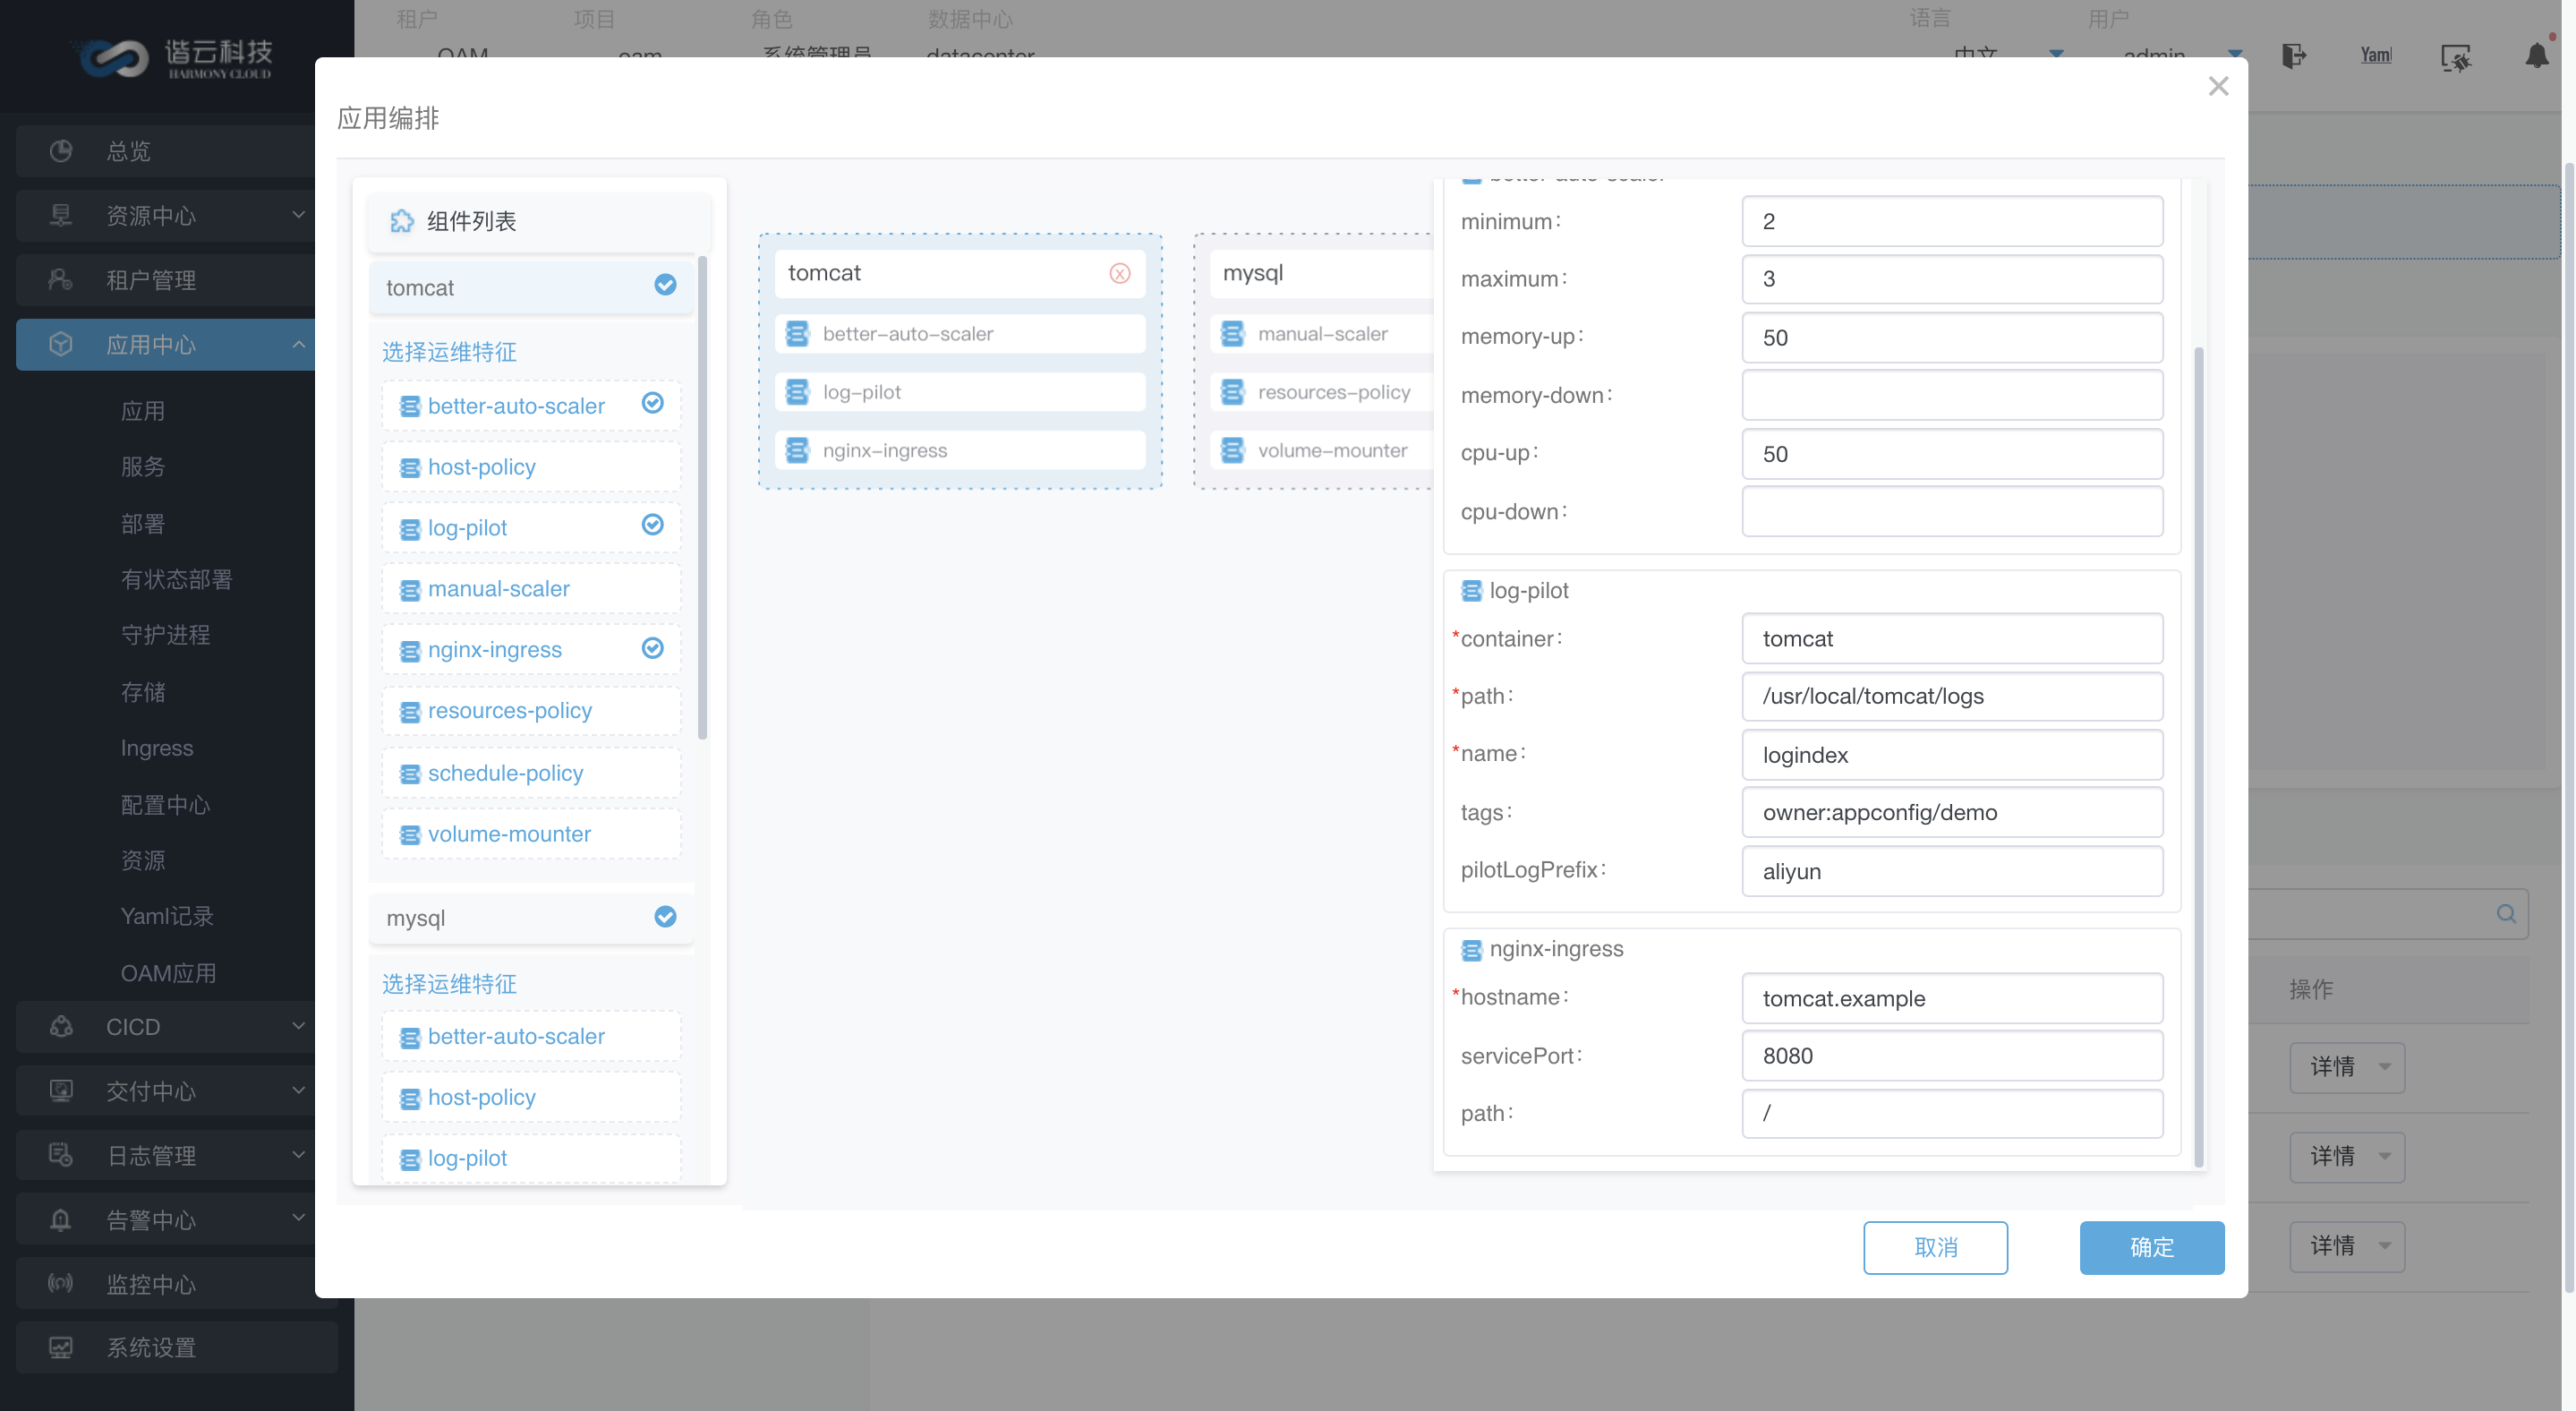Click the schedule-policy icon under tomcat traits
Image resolution: width=2576 pixels, height=1411 pixels.
click(x=410, y=774)
